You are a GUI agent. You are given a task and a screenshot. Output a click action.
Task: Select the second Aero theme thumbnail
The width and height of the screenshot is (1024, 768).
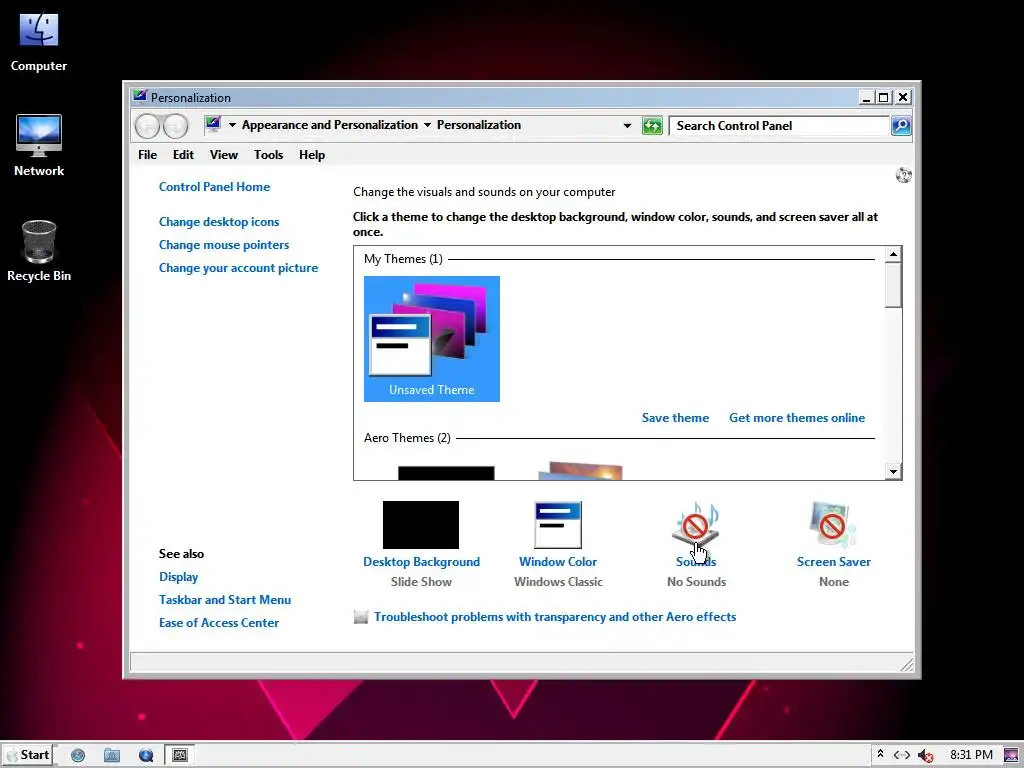[x=581, y=471]
